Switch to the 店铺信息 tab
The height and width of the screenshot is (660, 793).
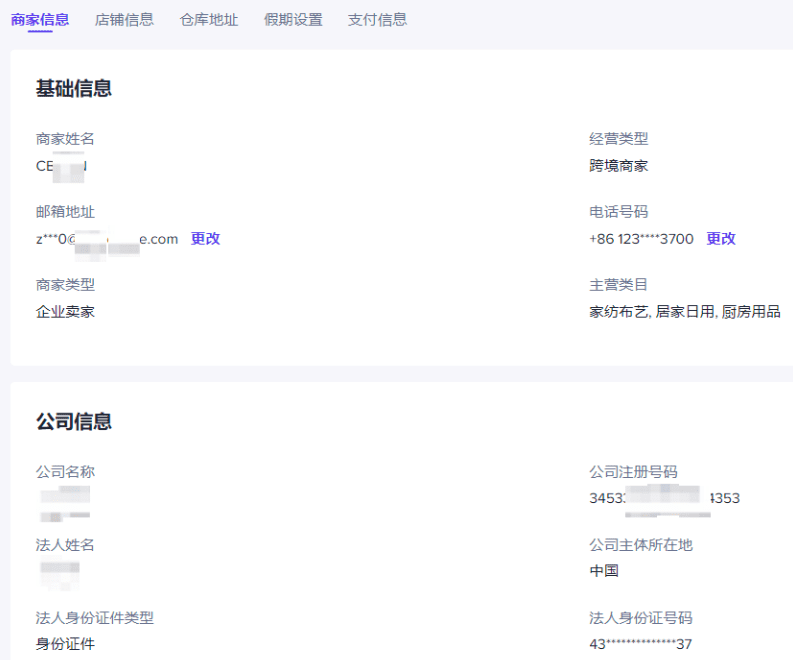click(x=124, y=20)
